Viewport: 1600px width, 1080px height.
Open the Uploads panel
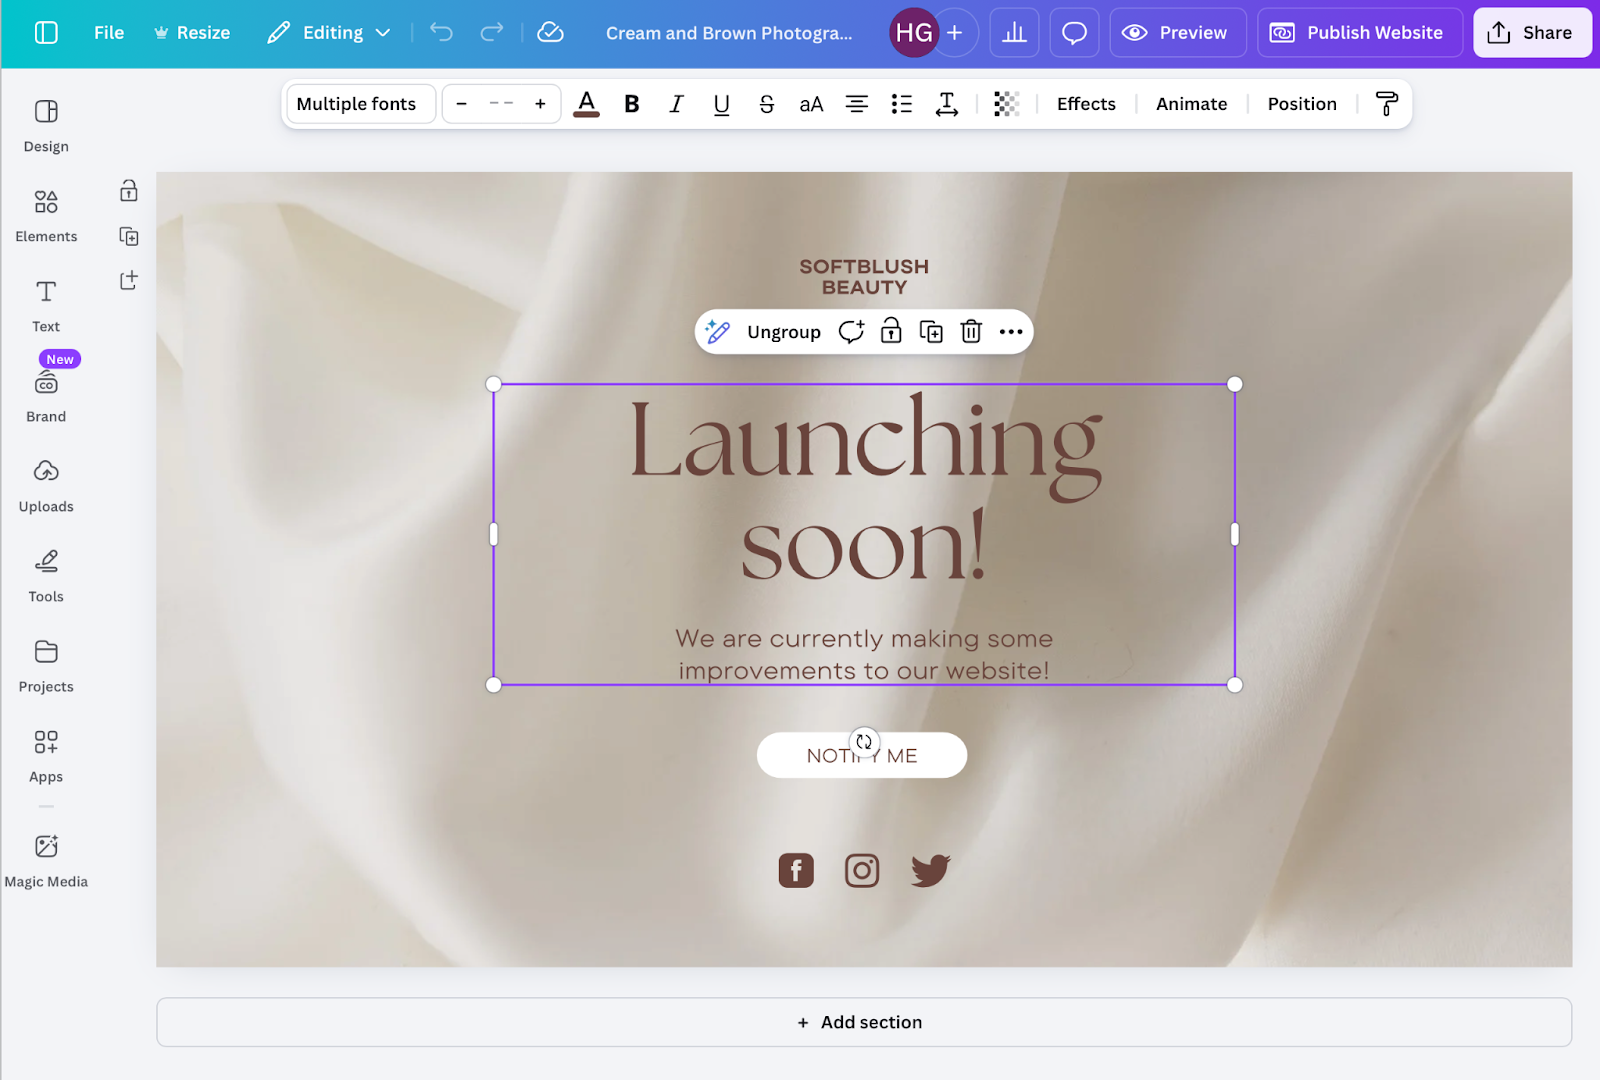click(45, 483)
